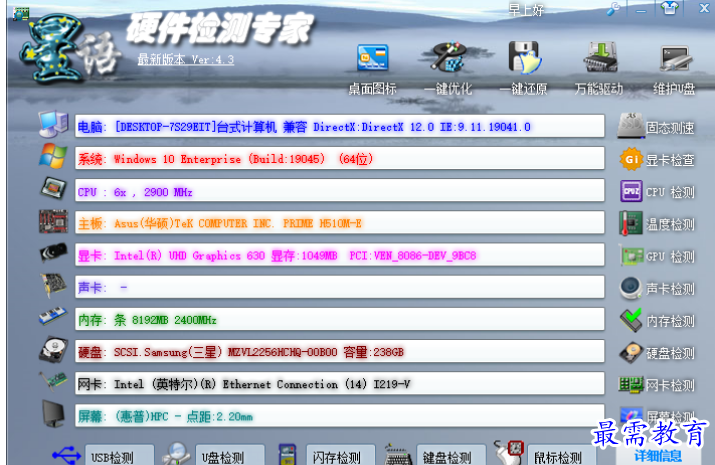The image size is (715, 465).
Task: Open the skin shirt icon in title bar
Action: pos(669,8)
